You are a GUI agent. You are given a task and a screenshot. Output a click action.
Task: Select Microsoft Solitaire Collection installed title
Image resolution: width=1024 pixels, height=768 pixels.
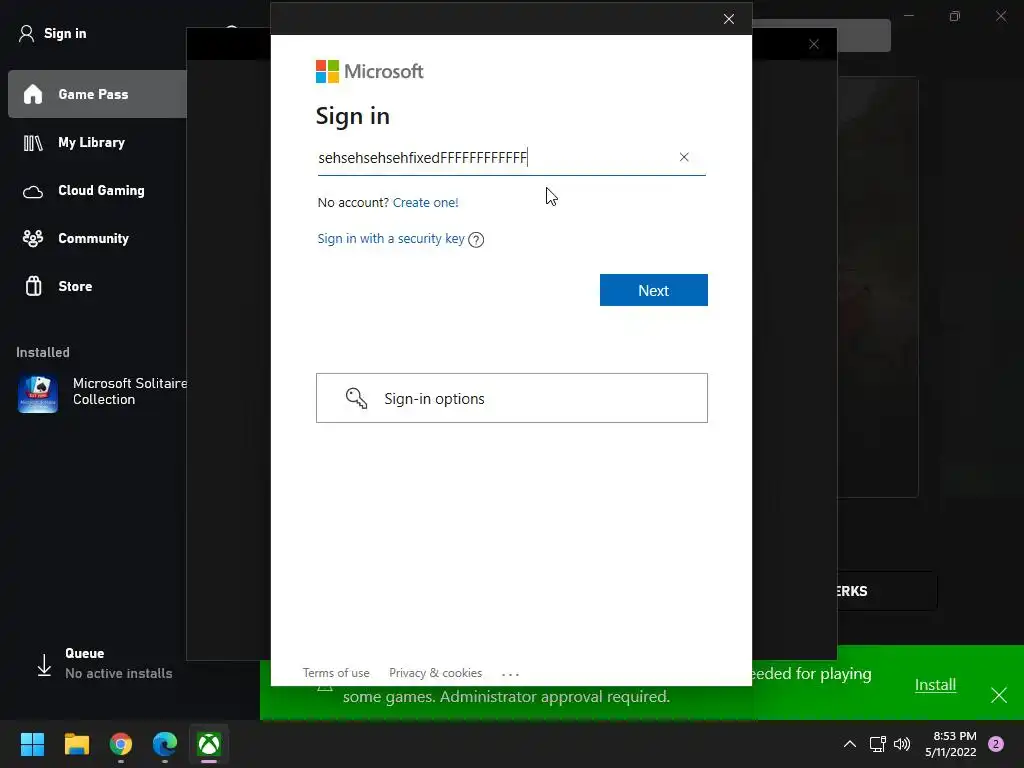[130, 391]
